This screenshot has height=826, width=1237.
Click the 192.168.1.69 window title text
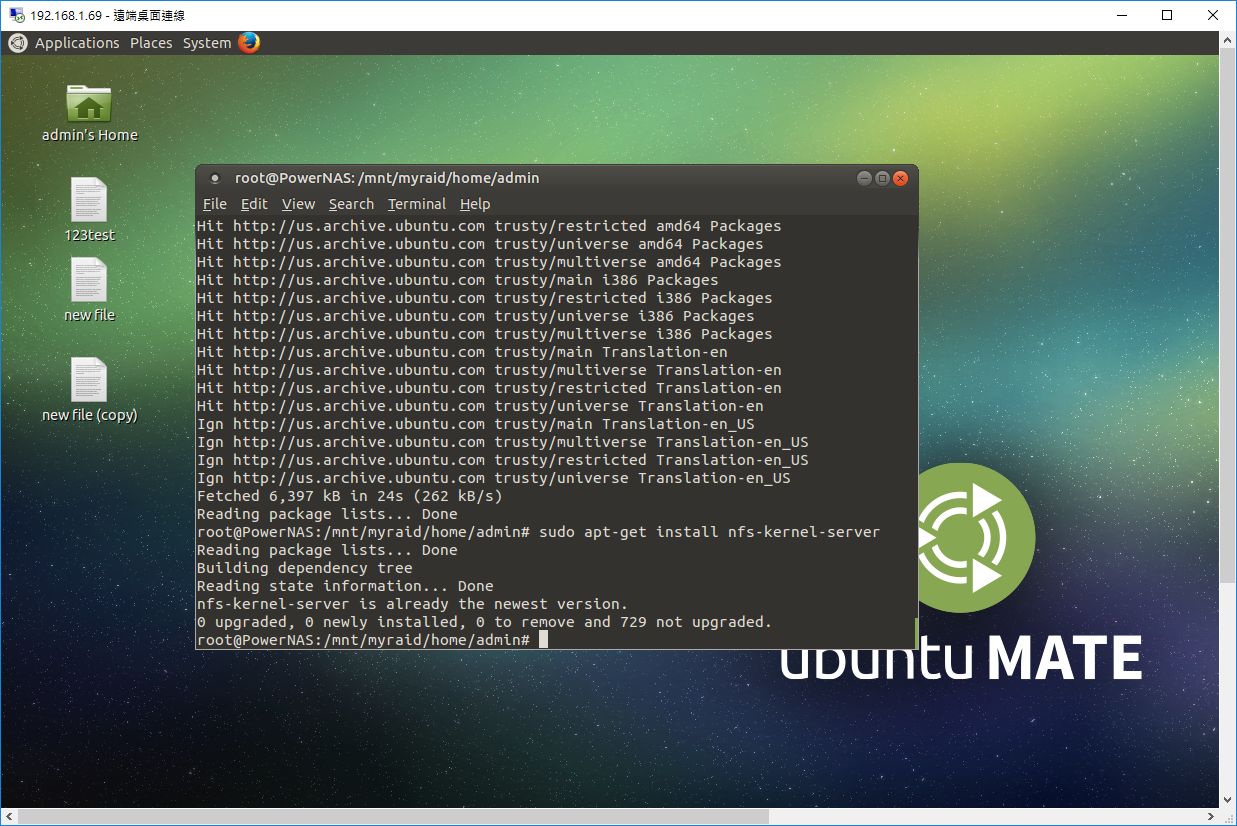pyautogui.click(x=107, y=15)
